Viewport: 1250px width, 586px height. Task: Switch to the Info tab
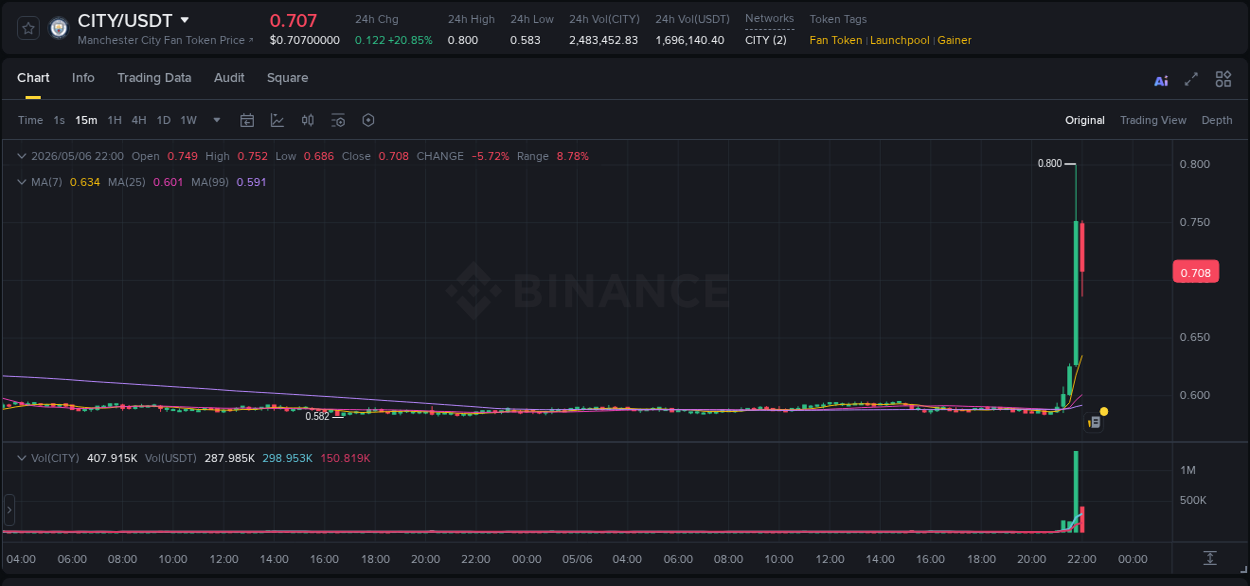pos(83,78)
